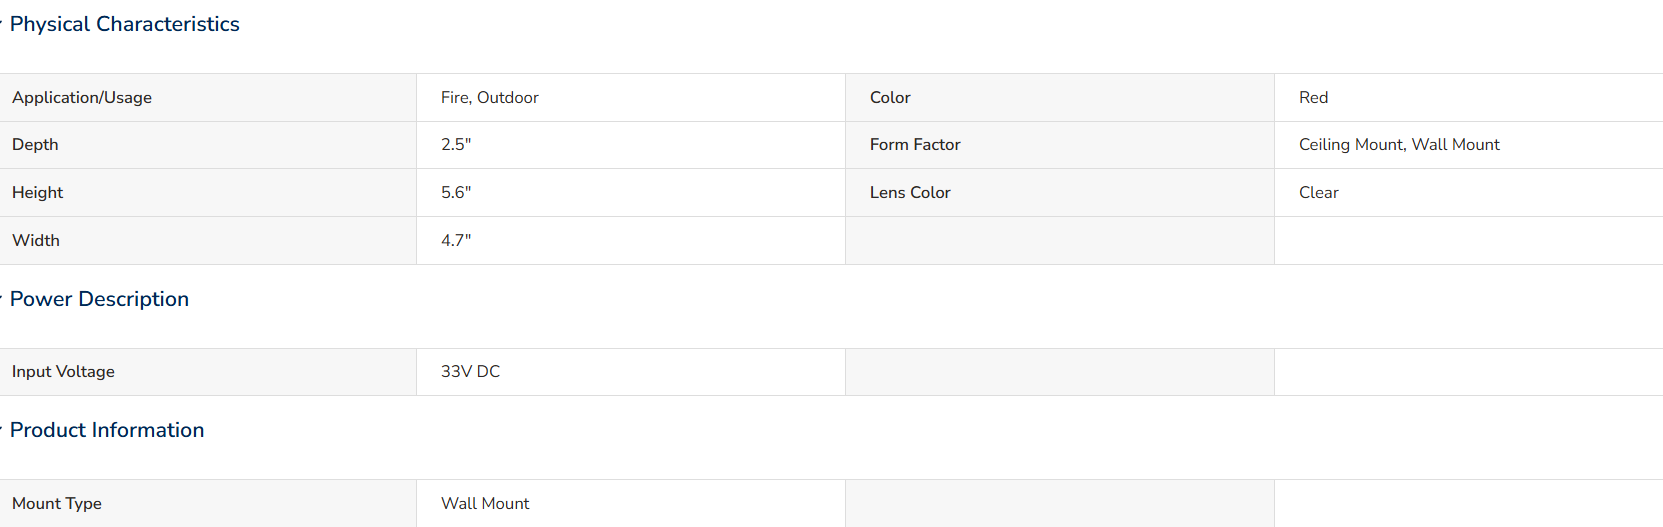Click the Input Voltage label
Screen dimensions: 1663x527
[x=63, y=372]
